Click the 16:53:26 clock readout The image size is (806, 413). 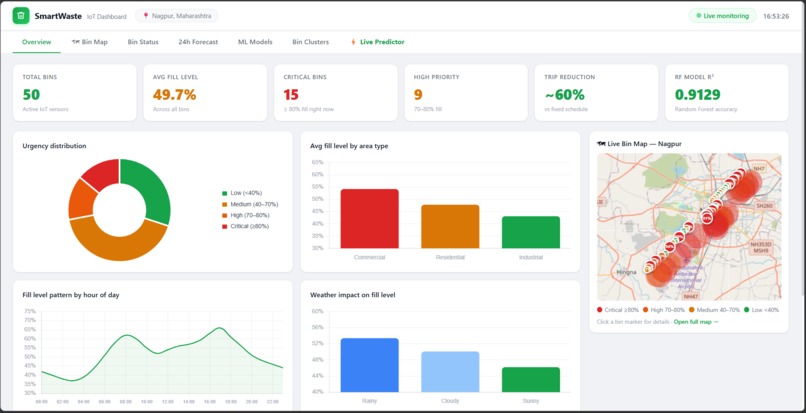click(776, 16)
